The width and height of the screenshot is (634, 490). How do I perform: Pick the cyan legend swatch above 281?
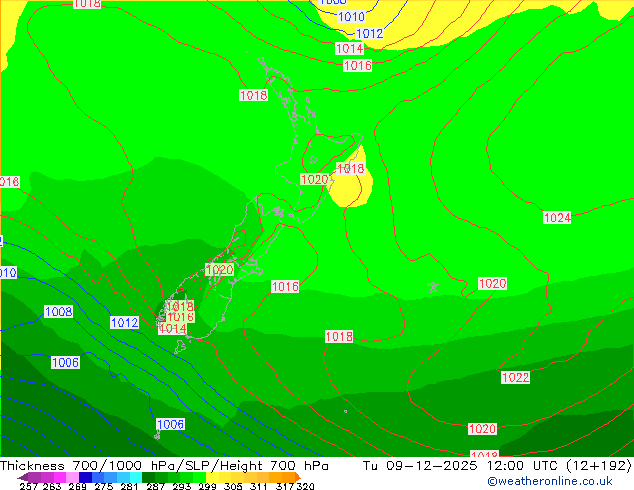point(136,477)
